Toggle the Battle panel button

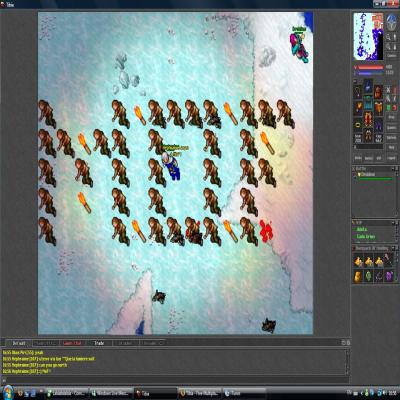click(x=369, y=158)
